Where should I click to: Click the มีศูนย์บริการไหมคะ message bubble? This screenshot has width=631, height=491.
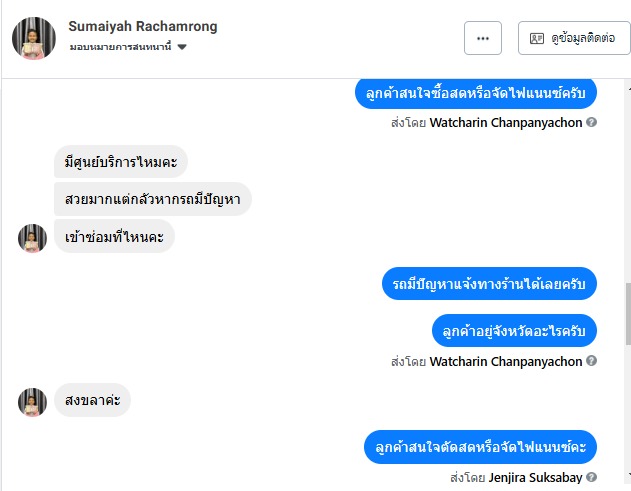[x=121, y=161]
